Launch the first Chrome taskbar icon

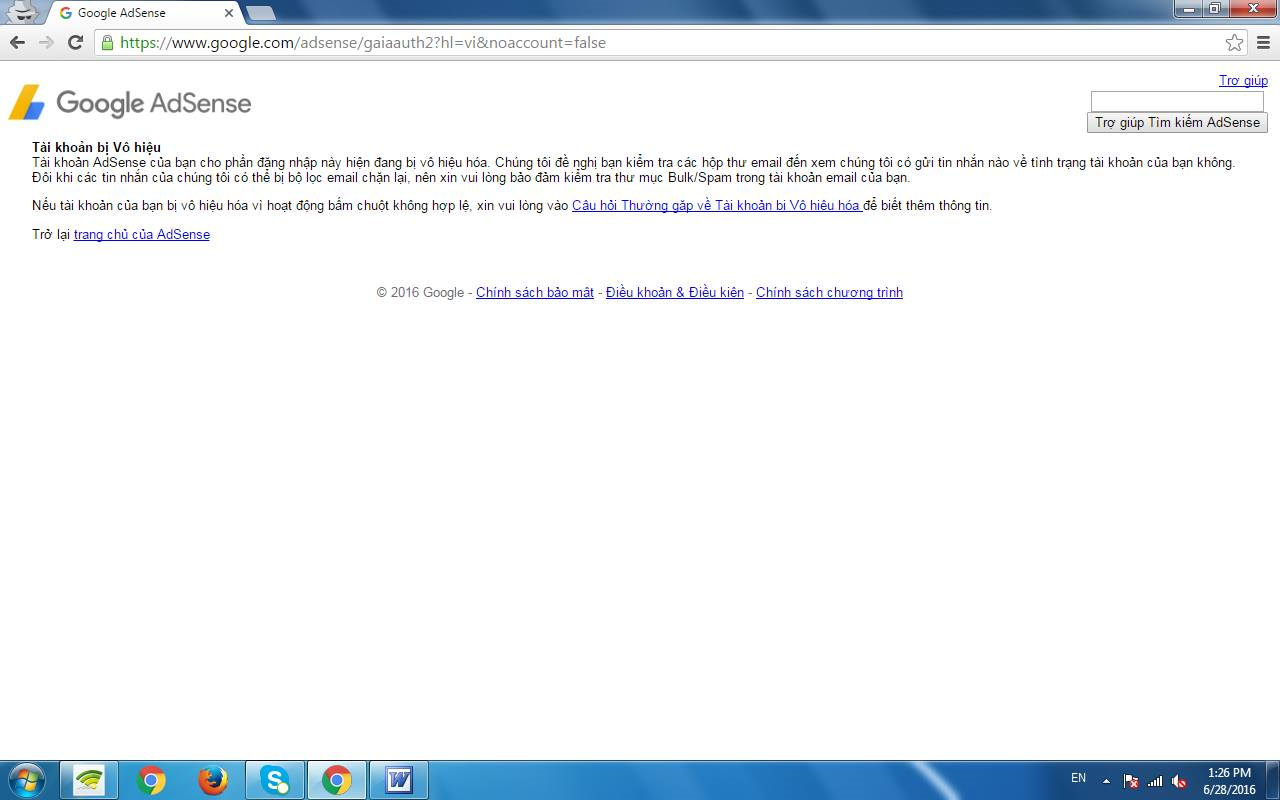pyautogui.click(x=151, y=779)
